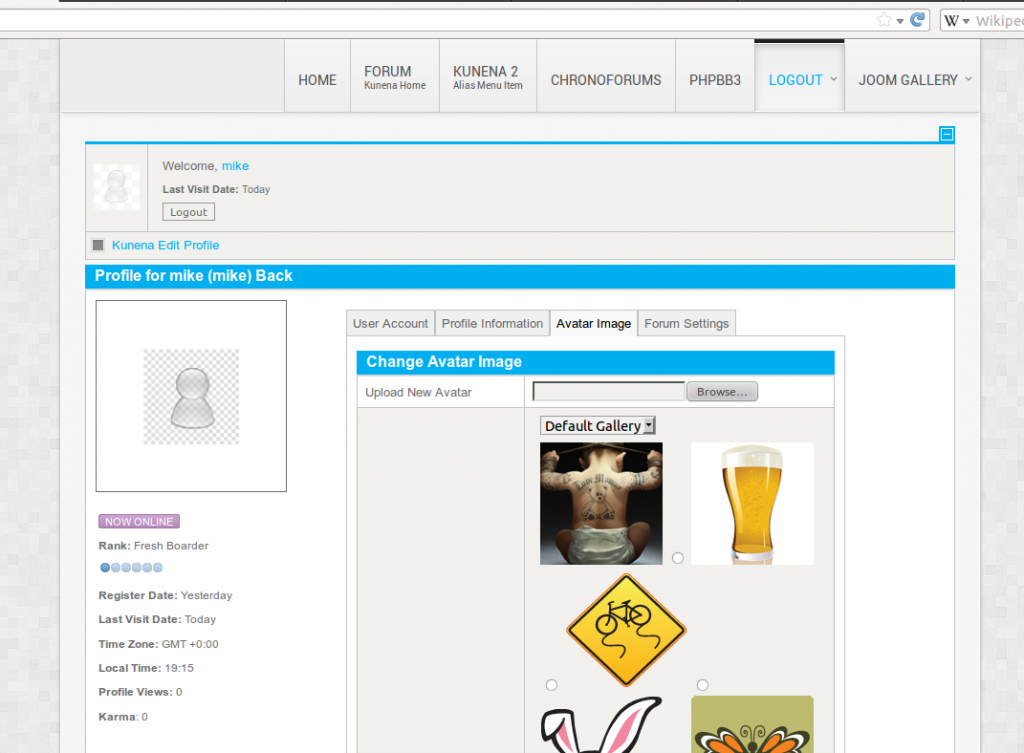
Task: Click the NOW ONLINE status badge
Action: (x=139, y=522)
